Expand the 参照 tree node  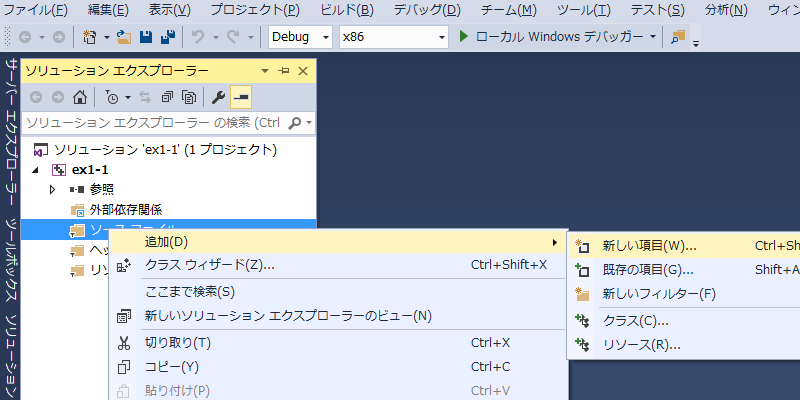[52, 190]
